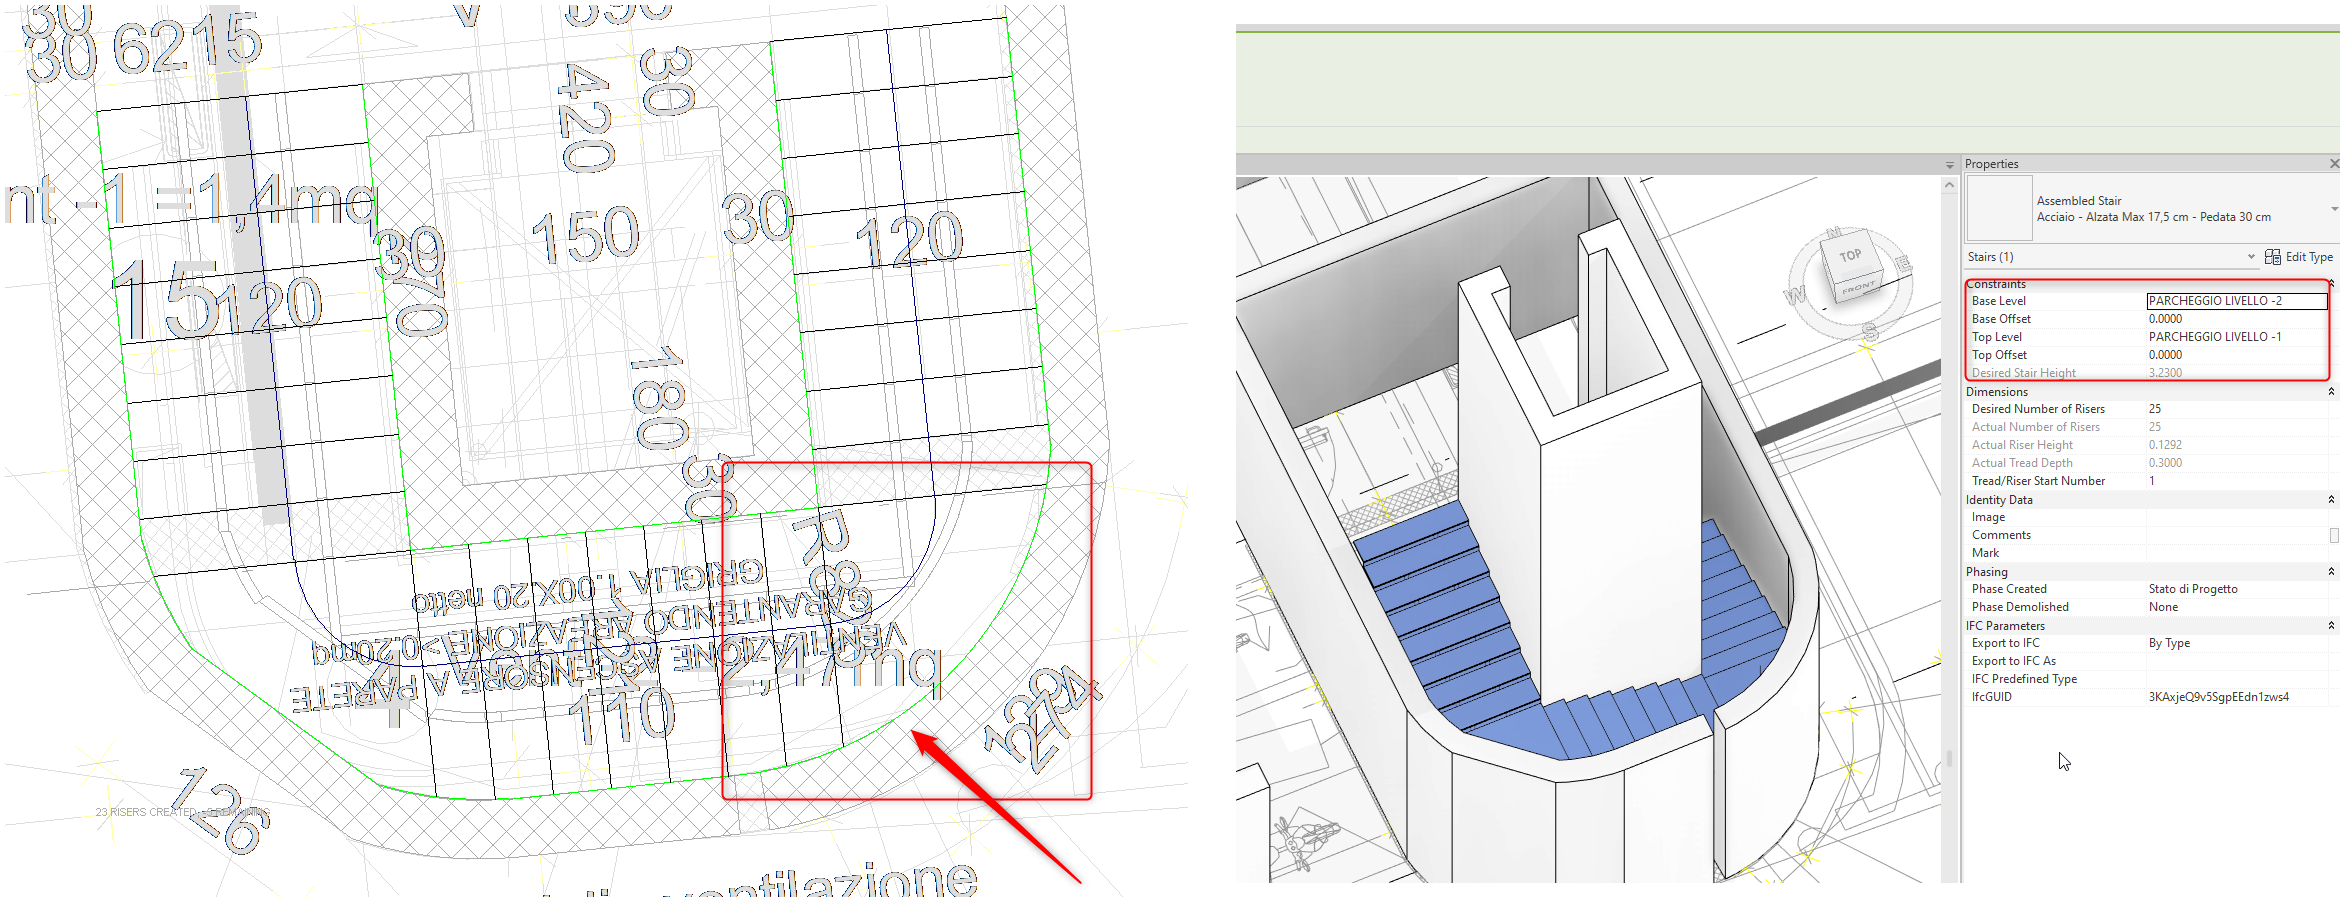
Task: Click the stair type preview image
Action: click(x=1998, y=207)
